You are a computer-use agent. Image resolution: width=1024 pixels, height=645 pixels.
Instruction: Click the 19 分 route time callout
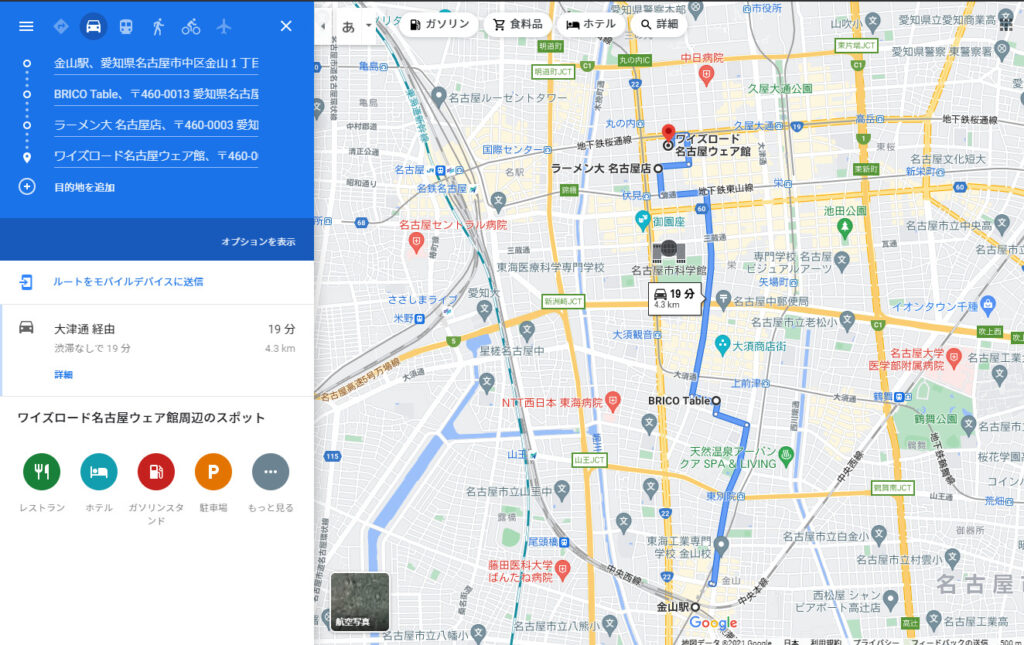(x=675, y=299)
